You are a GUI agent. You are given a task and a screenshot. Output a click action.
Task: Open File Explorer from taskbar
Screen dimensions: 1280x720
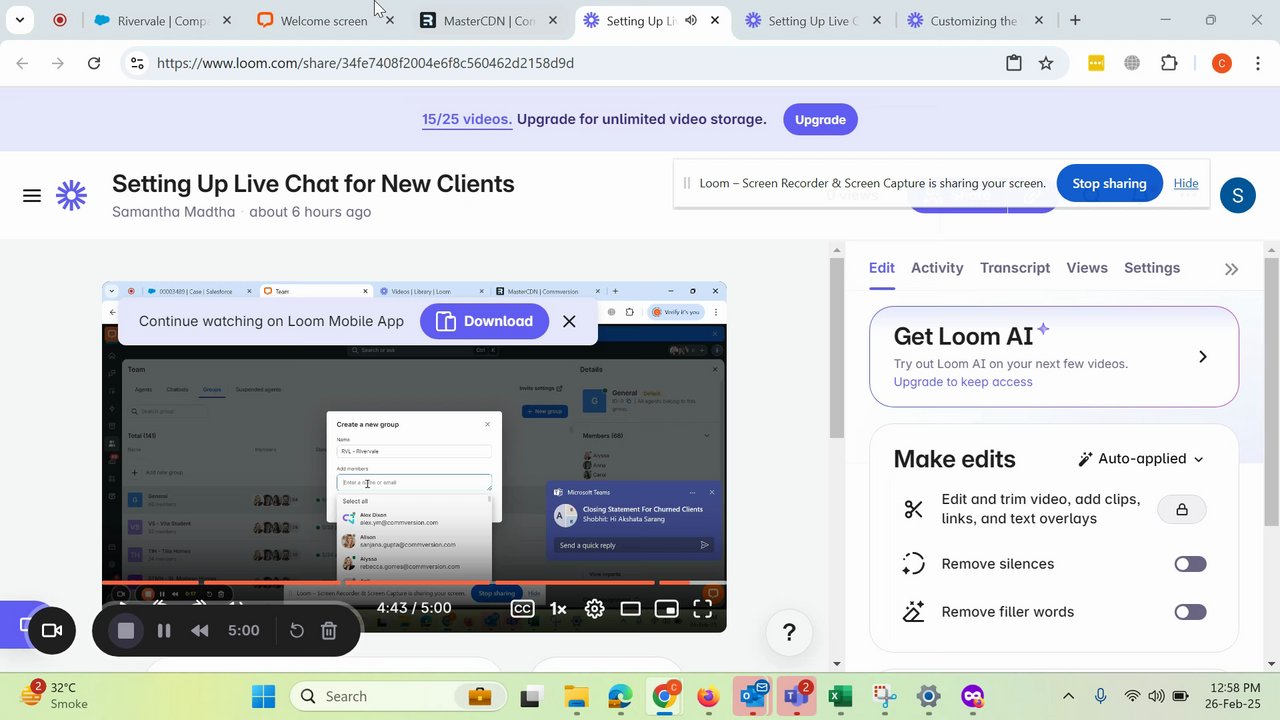click(x=575, y=696)
